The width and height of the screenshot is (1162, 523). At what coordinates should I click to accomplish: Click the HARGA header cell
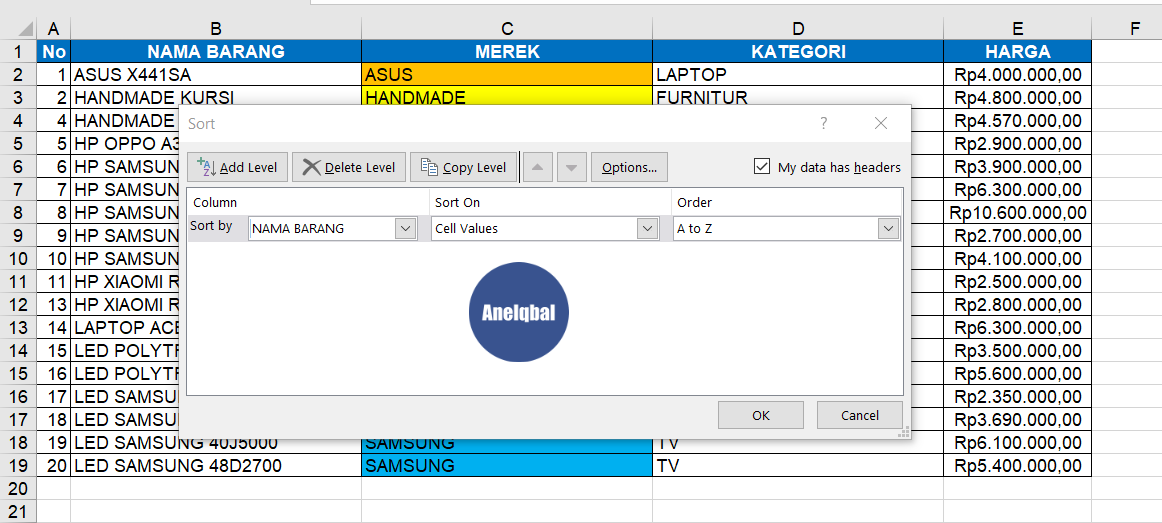click(x=1017, y=51)
